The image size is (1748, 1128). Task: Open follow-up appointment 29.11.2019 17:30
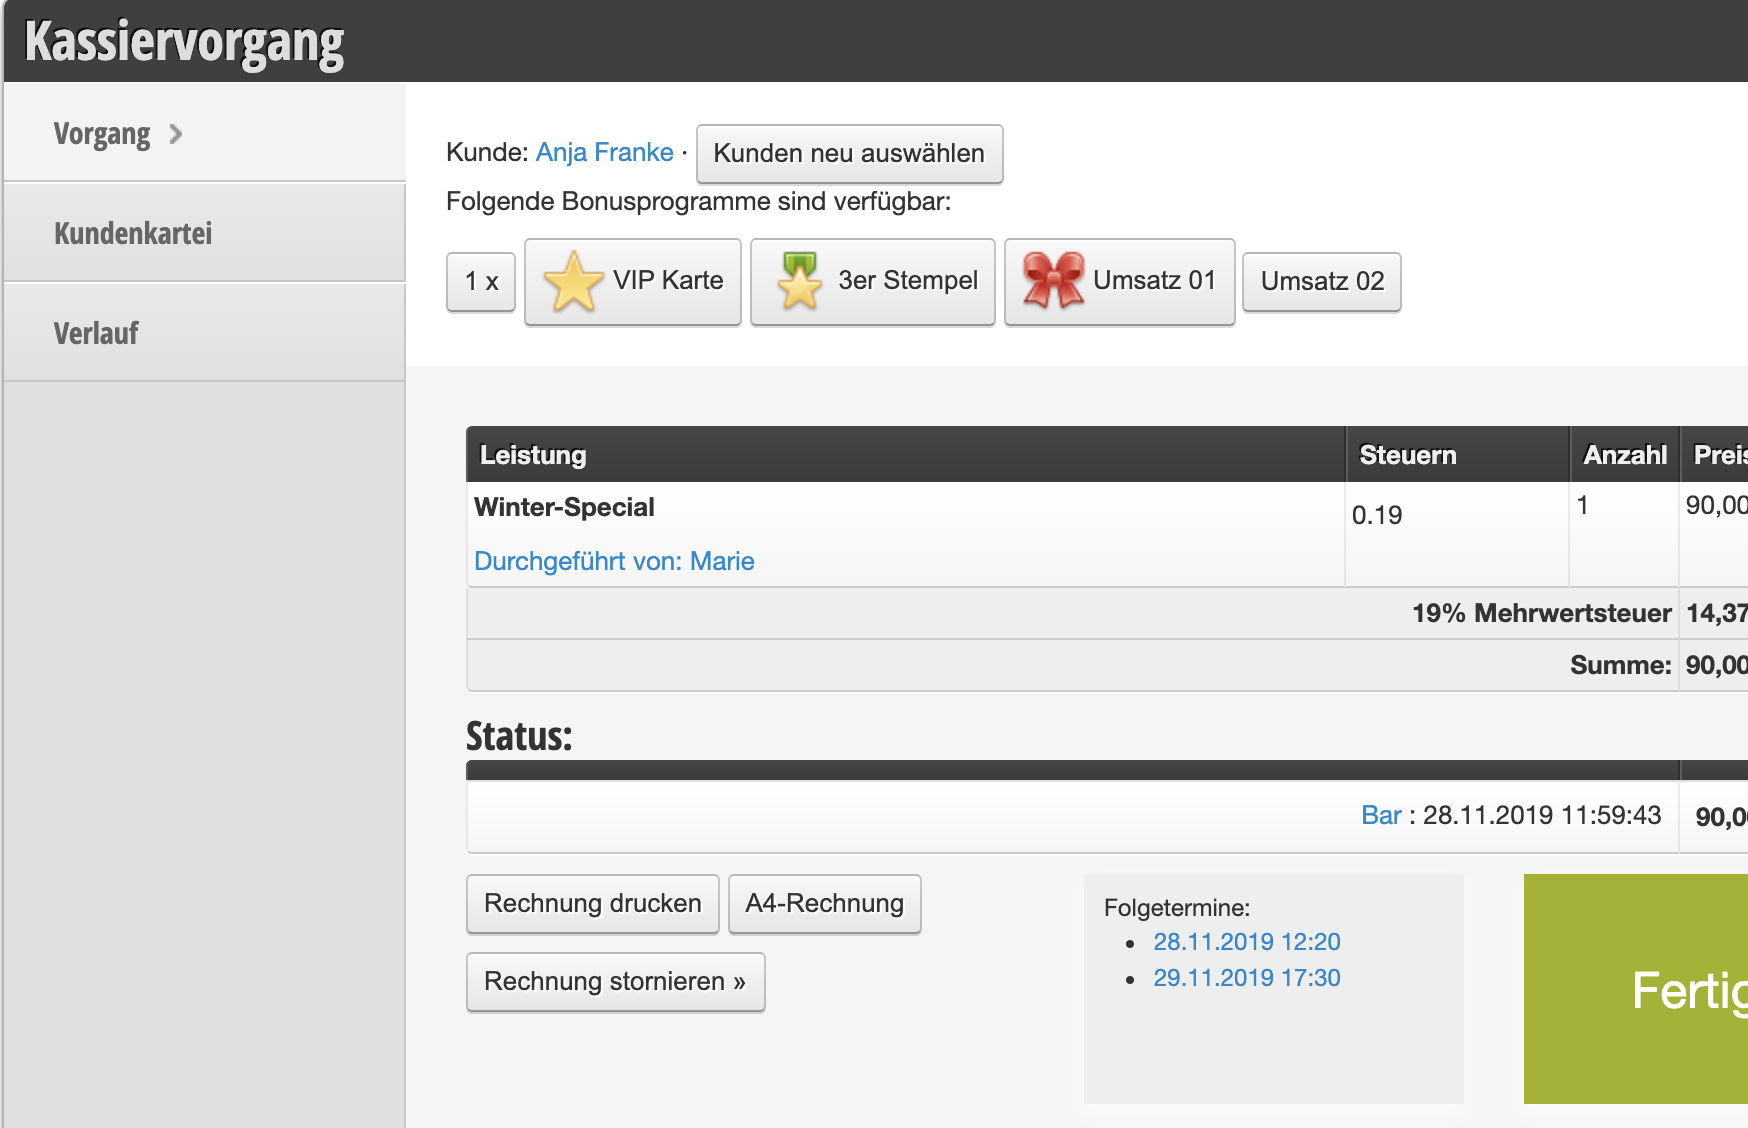[x=1246, y=978]
